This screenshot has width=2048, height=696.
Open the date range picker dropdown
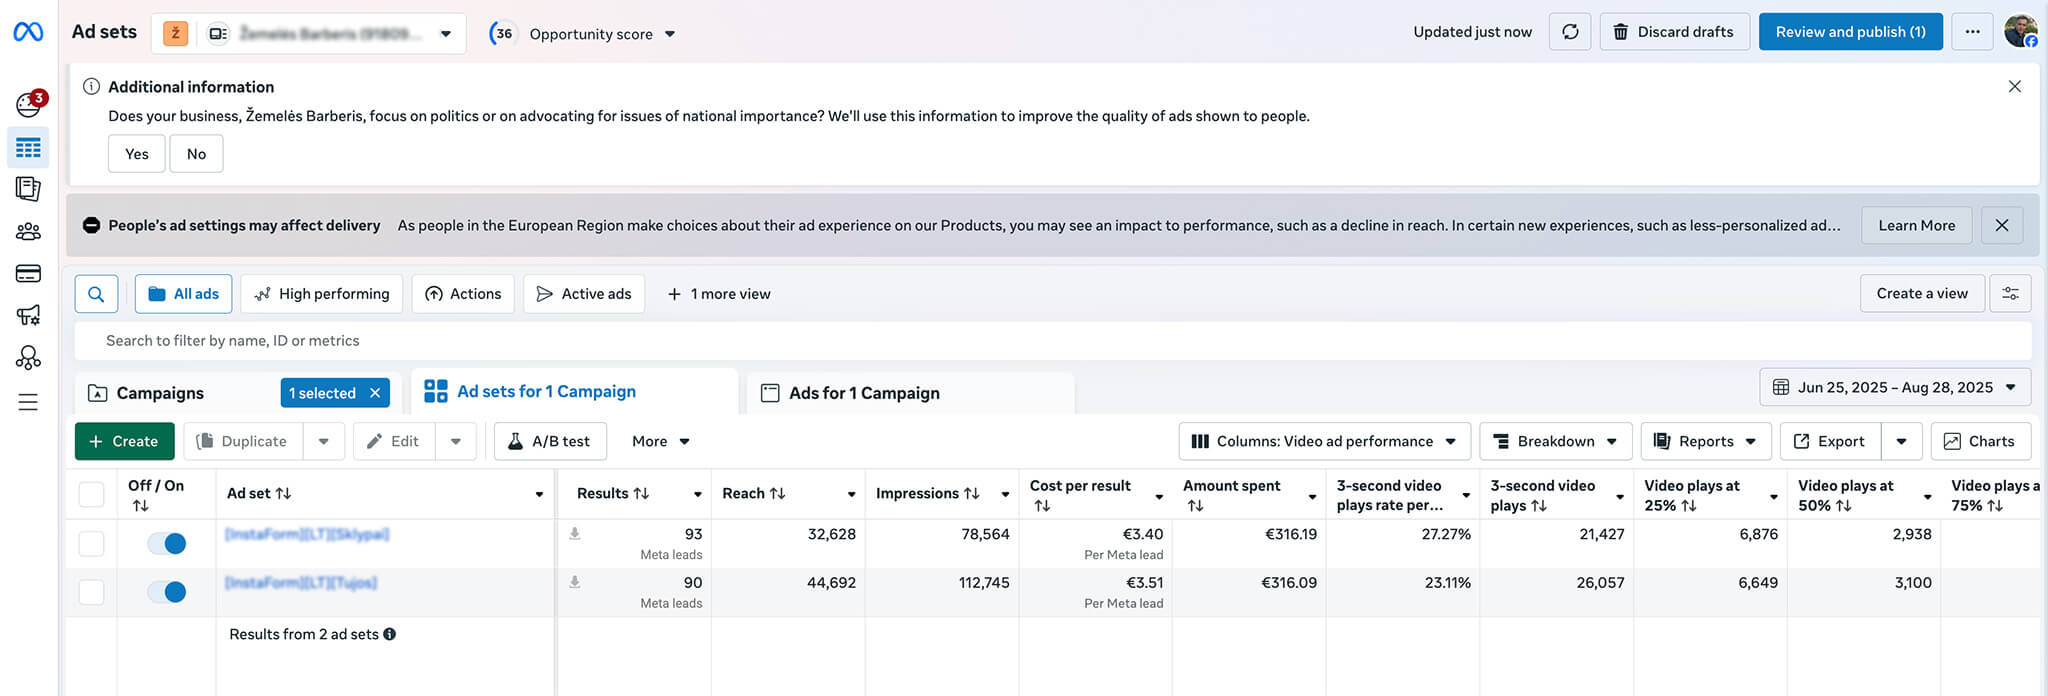1894,388
